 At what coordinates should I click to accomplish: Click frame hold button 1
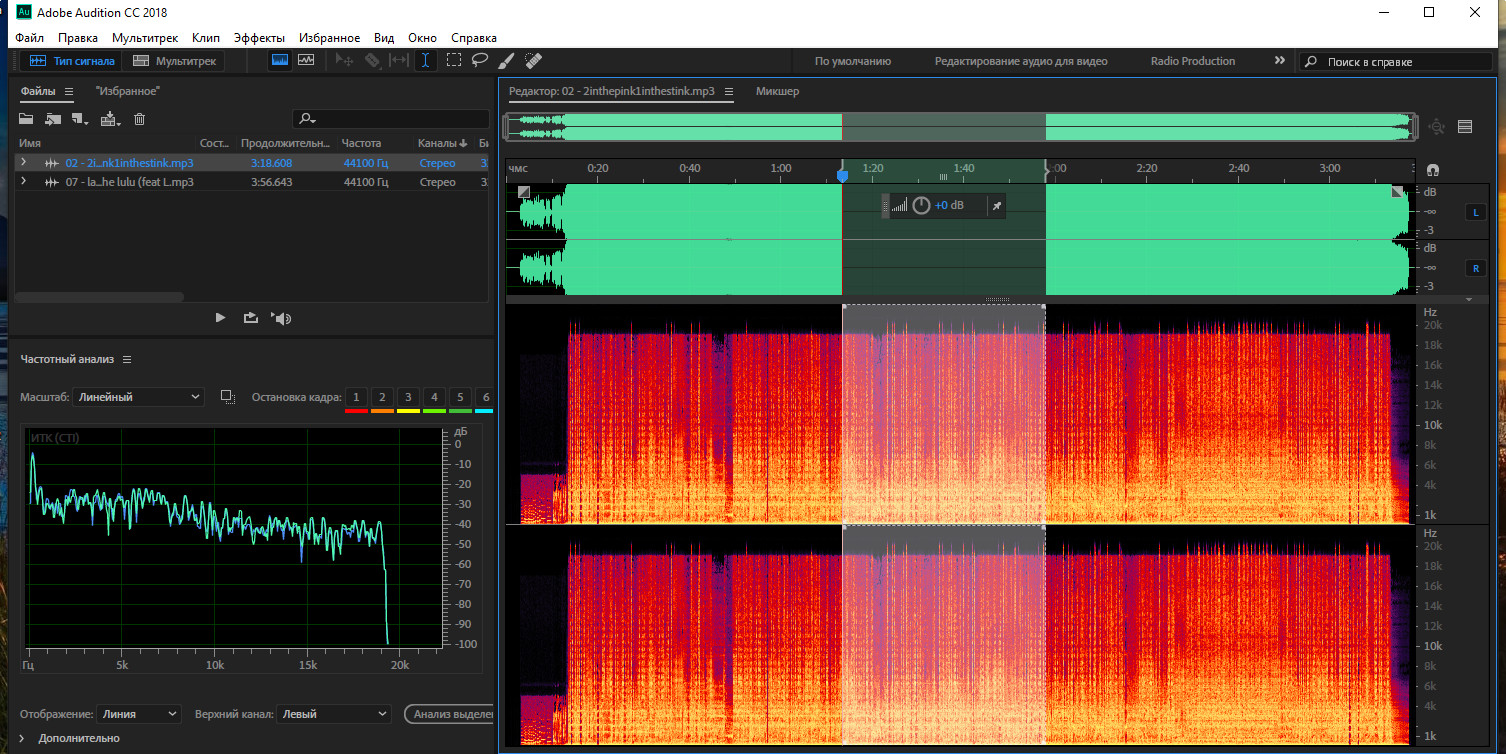(x=356, y=397)
